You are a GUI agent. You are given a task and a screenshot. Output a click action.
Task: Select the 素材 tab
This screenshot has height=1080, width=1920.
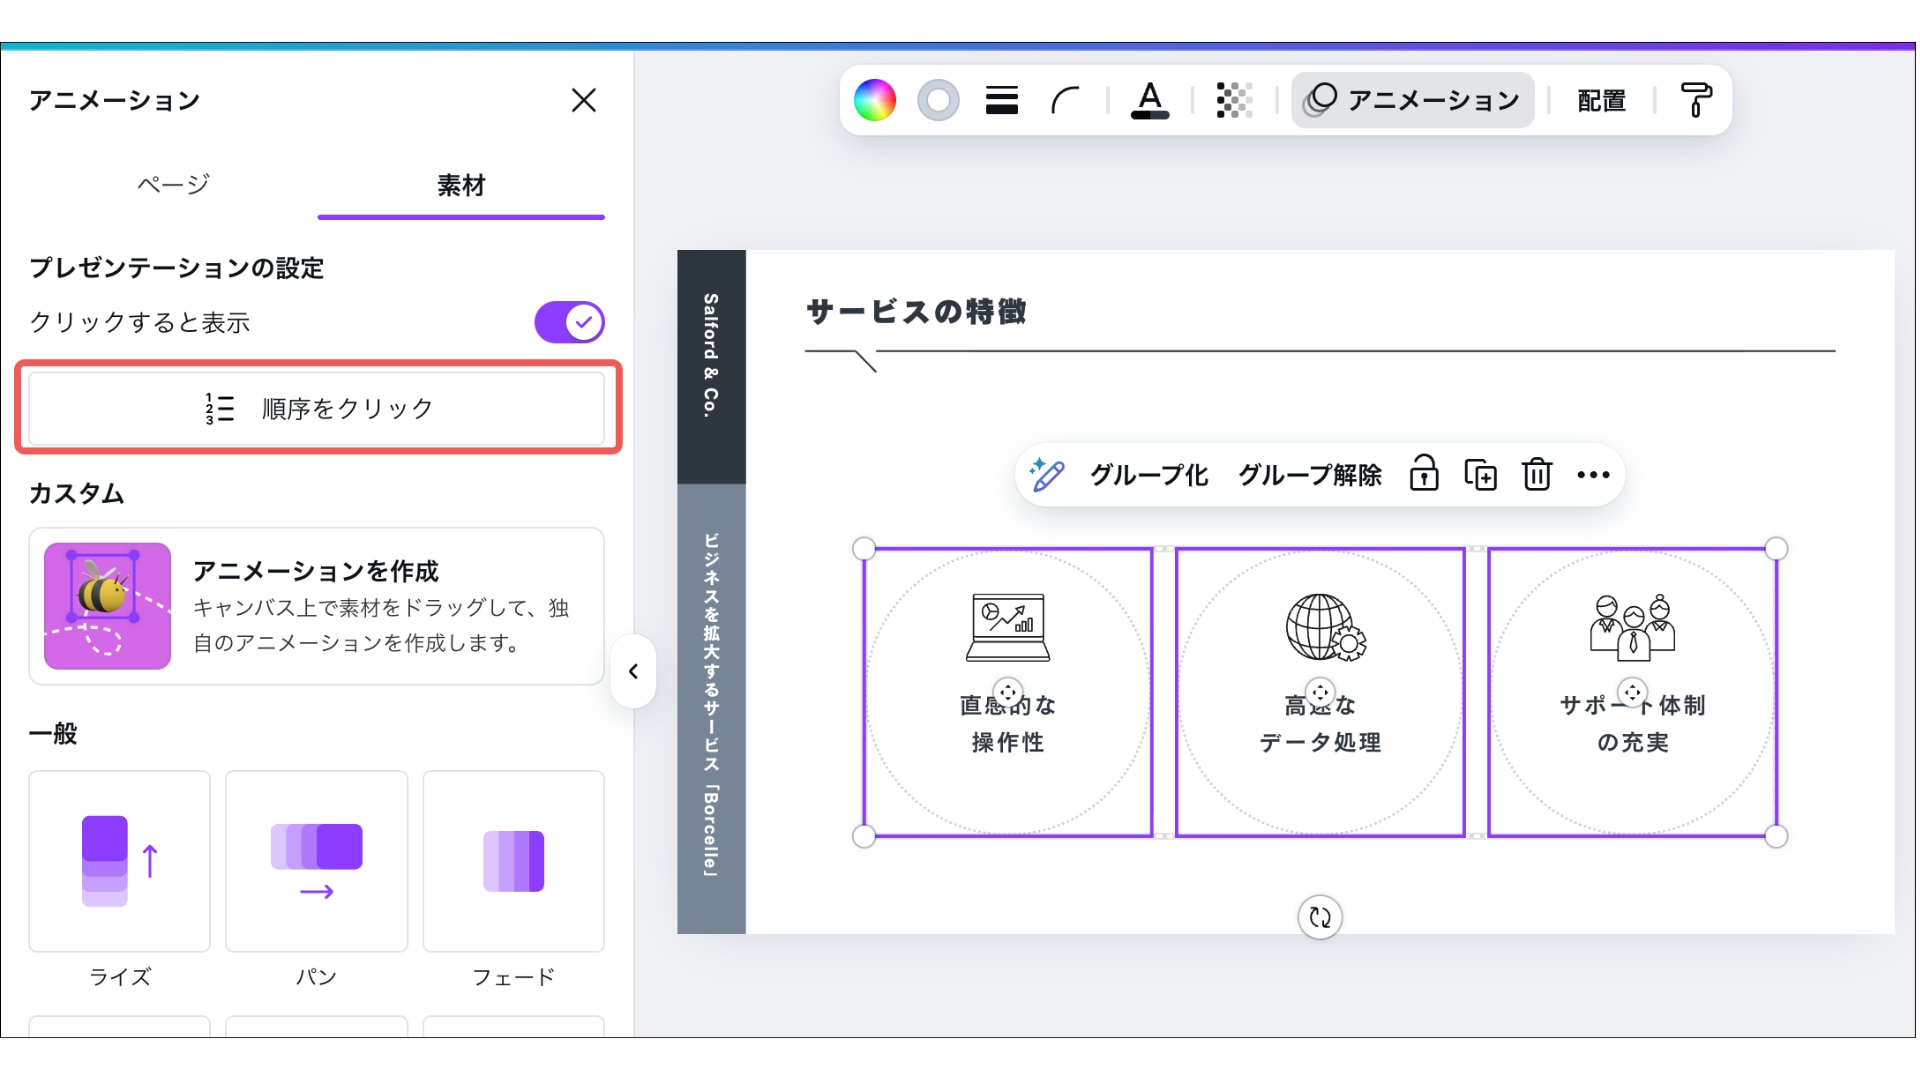tap(461, 185)
